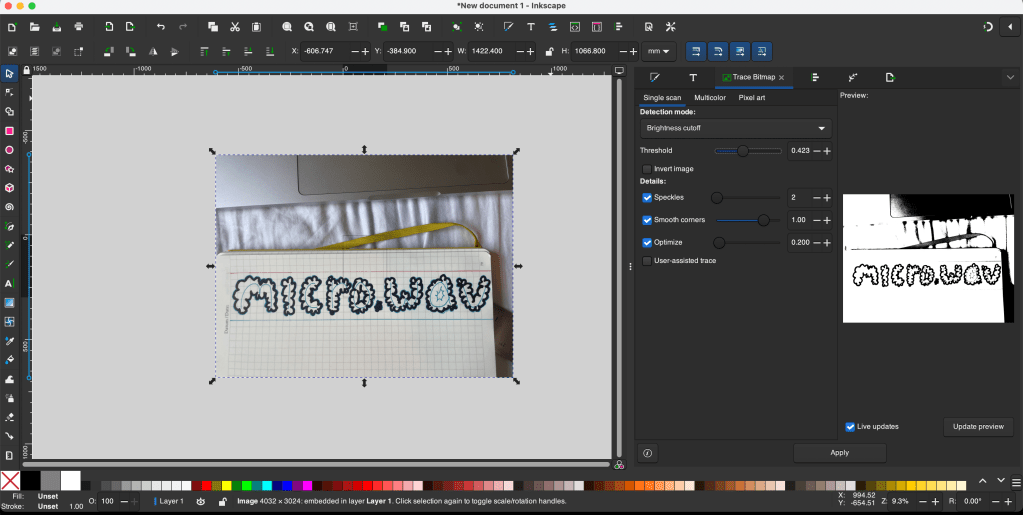Image resolution: width=1023 pixels, height=515 pixels.
Task: Uncheck the Speckles option
Action: point(647,198)
